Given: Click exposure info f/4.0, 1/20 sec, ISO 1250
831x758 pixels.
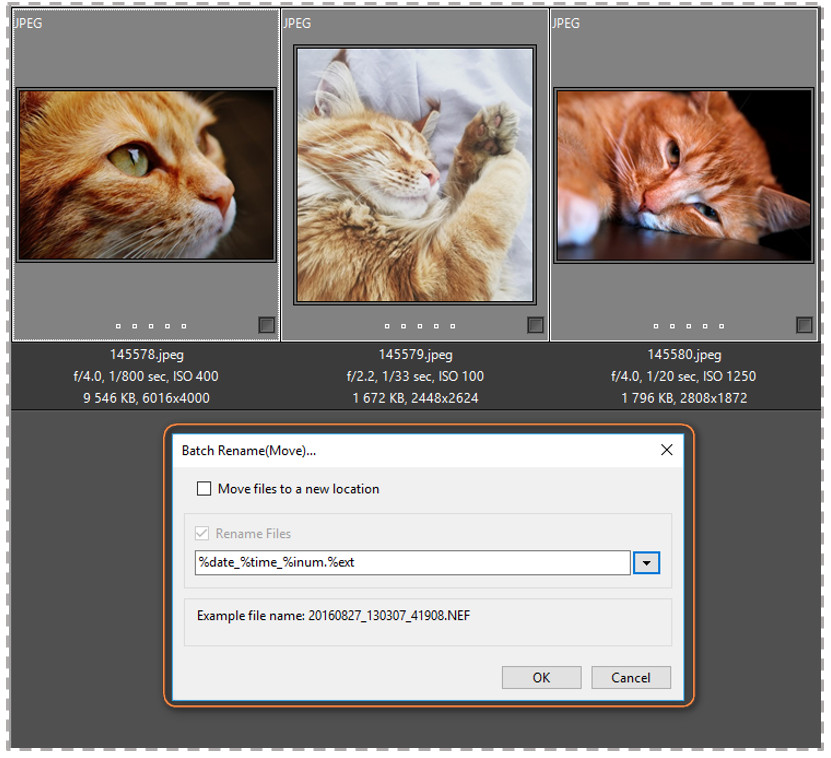Looking at the screenshot, I should point(684,376).
